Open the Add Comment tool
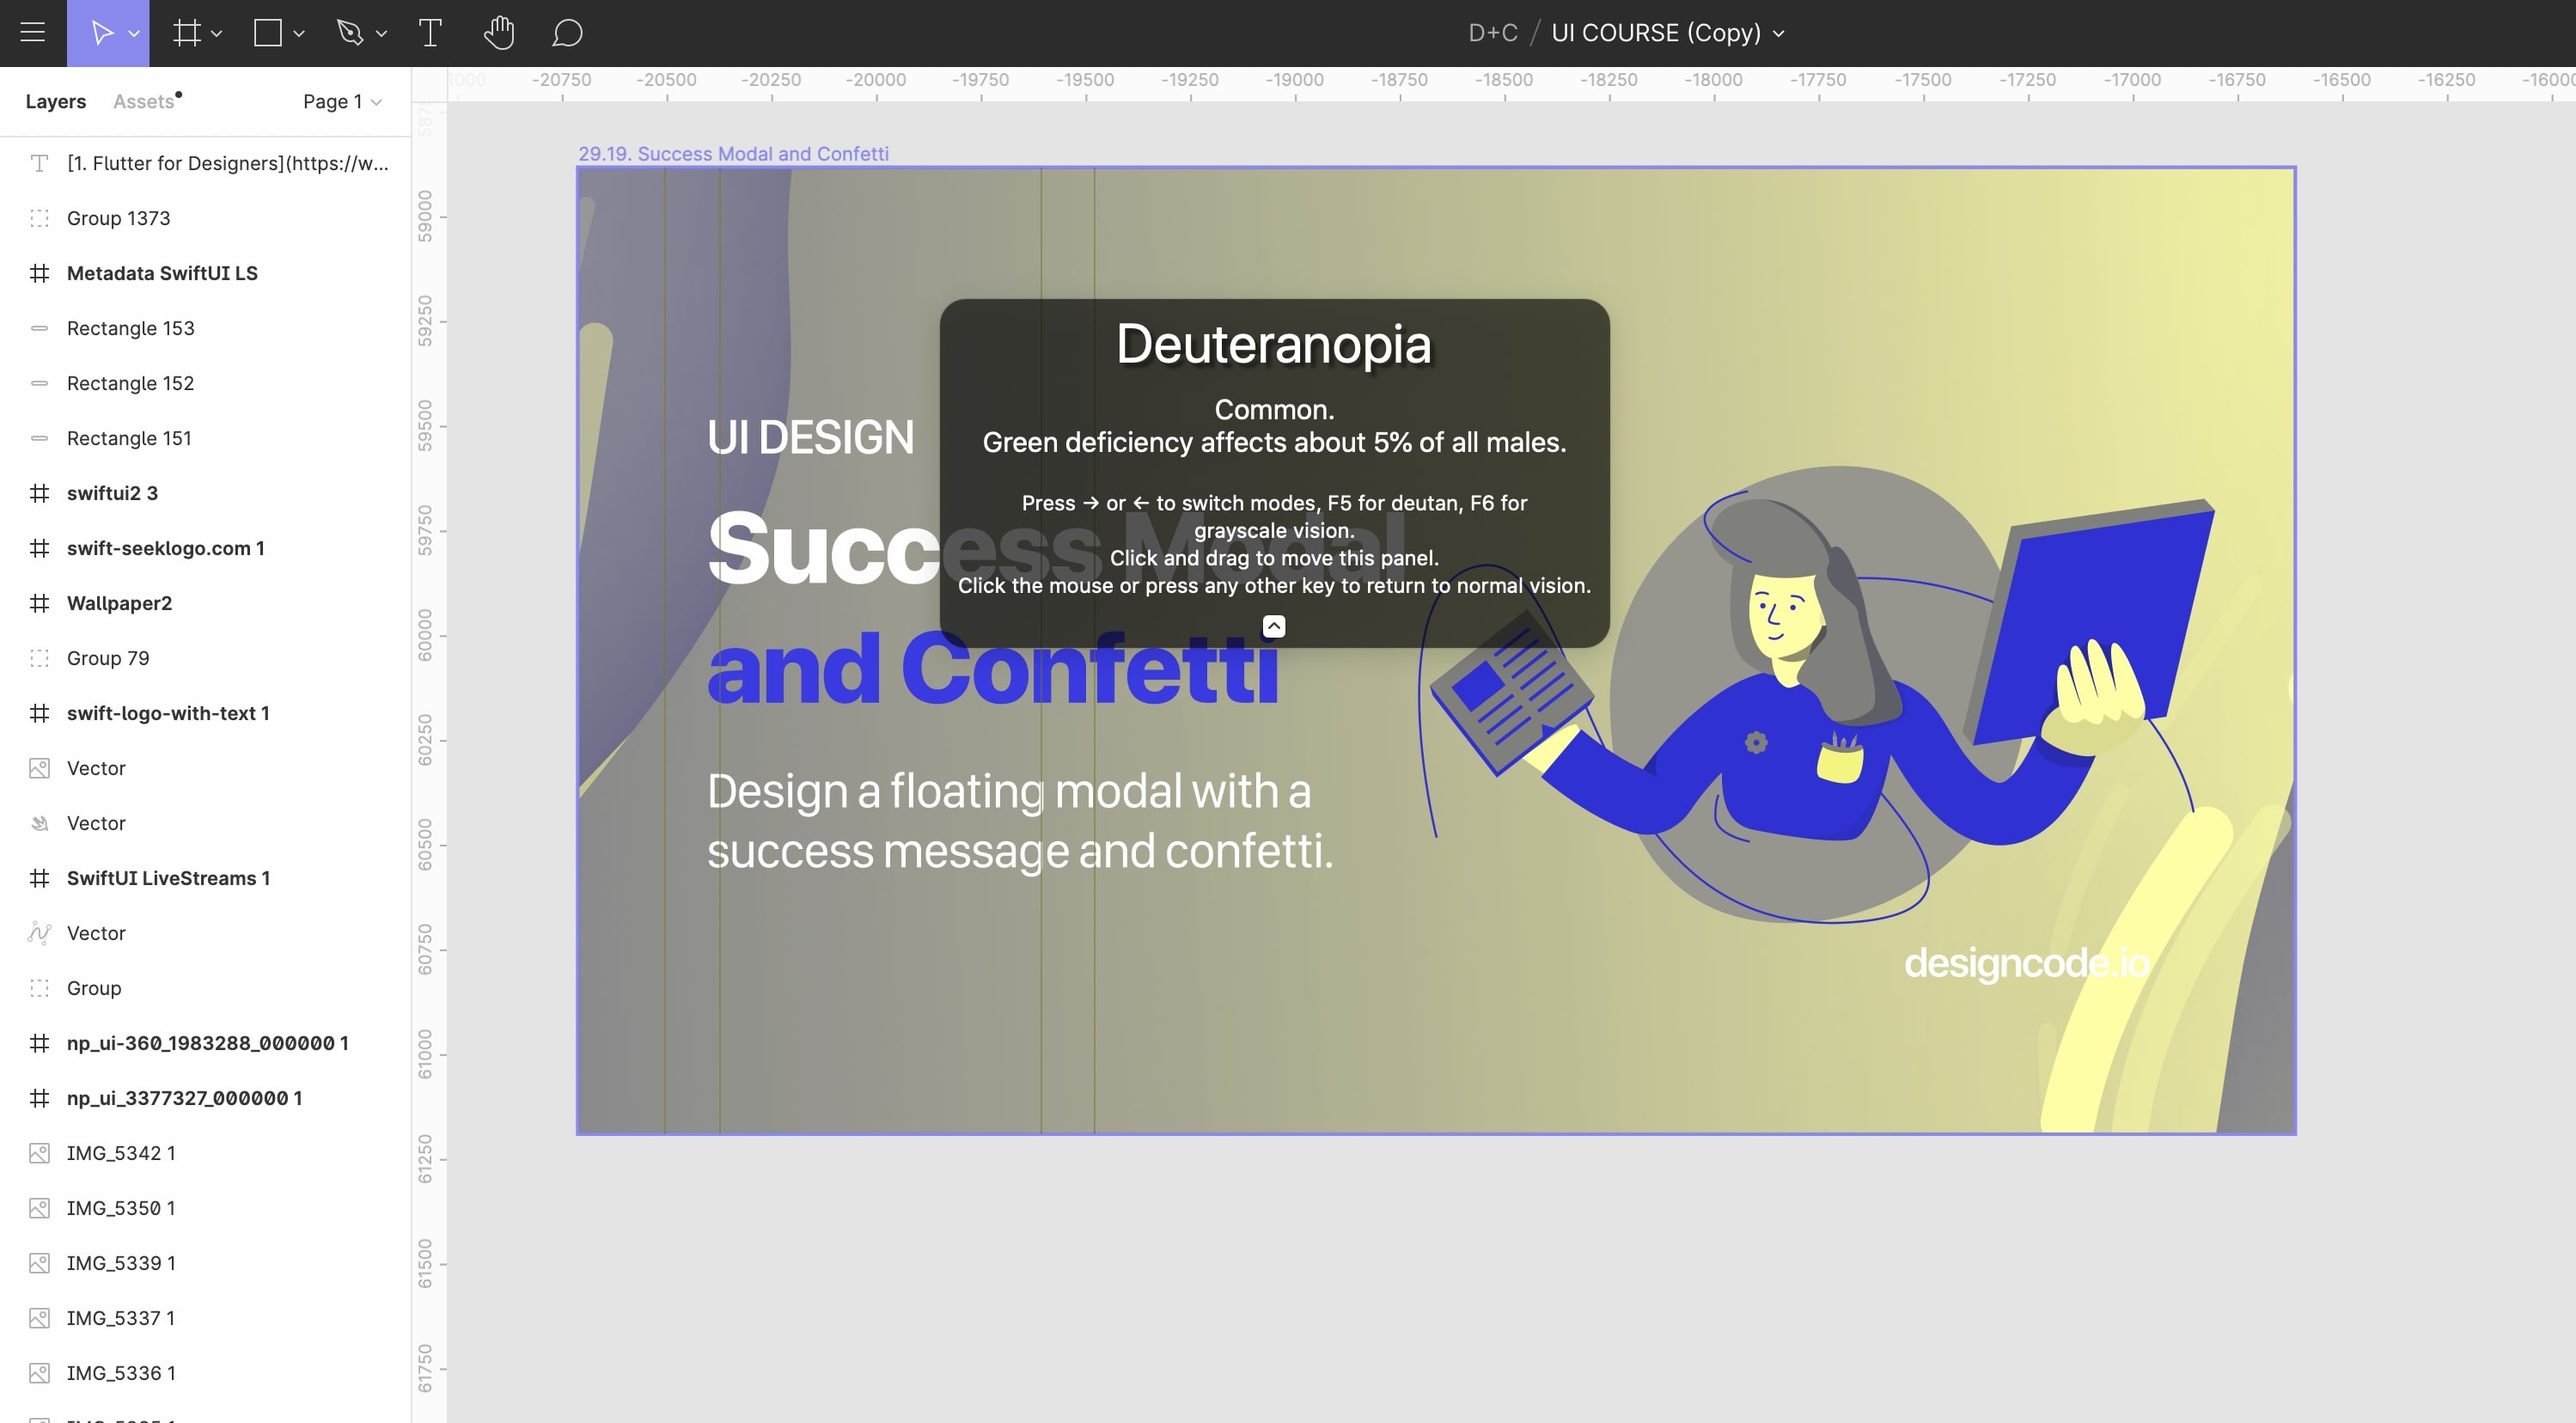This screenshot has height=1423, width=2576. pyautogui.click(x=567, y=33)
